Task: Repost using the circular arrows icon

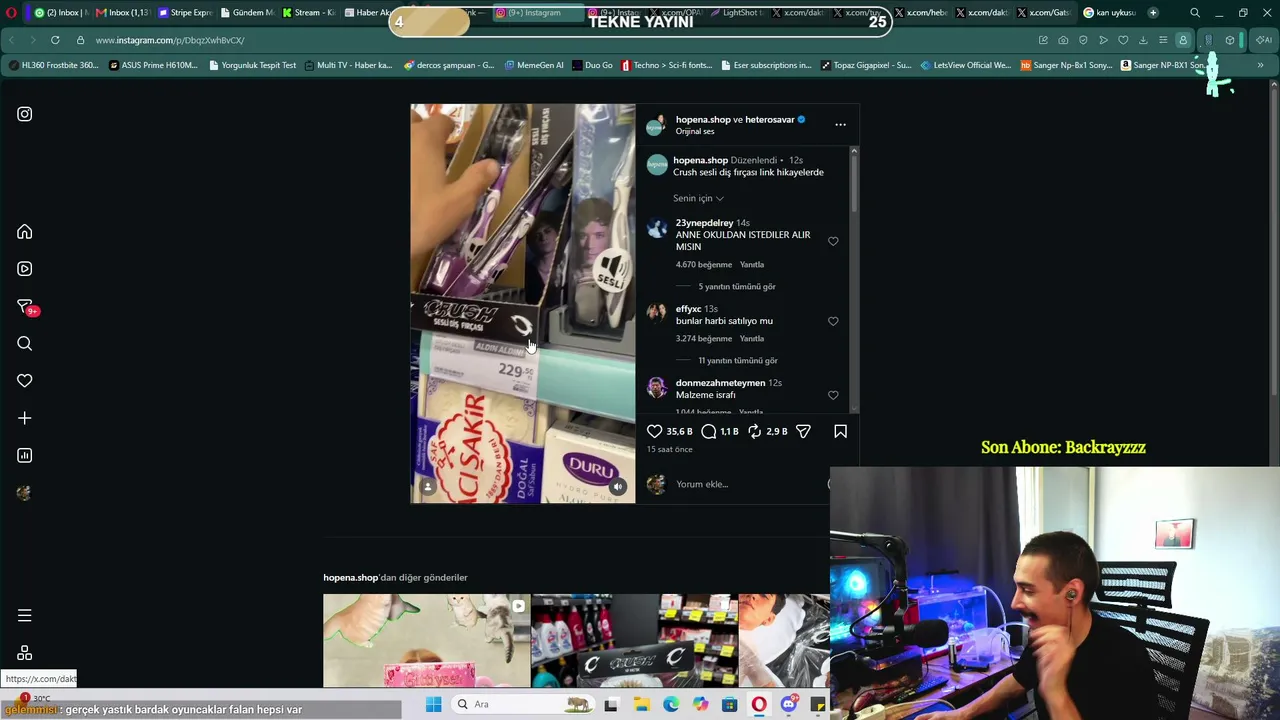Action: click(x=755, y=431)
